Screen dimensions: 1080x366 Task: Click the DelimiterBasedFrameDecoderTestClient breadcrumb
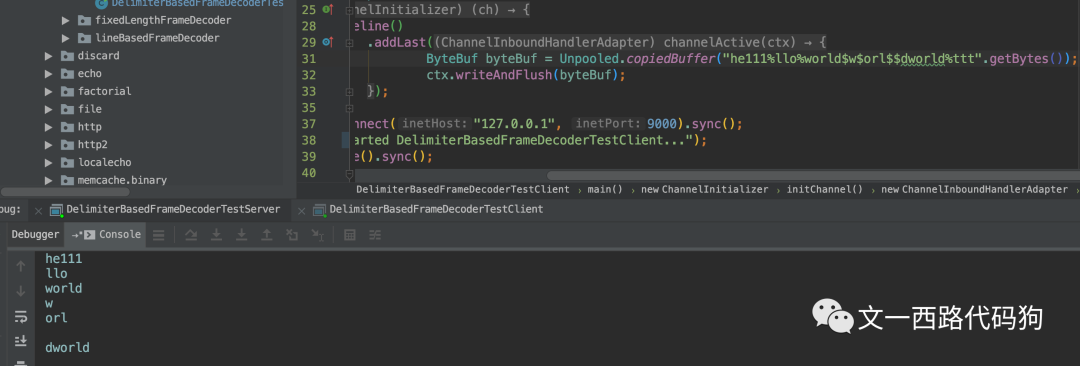click(463, 190)
